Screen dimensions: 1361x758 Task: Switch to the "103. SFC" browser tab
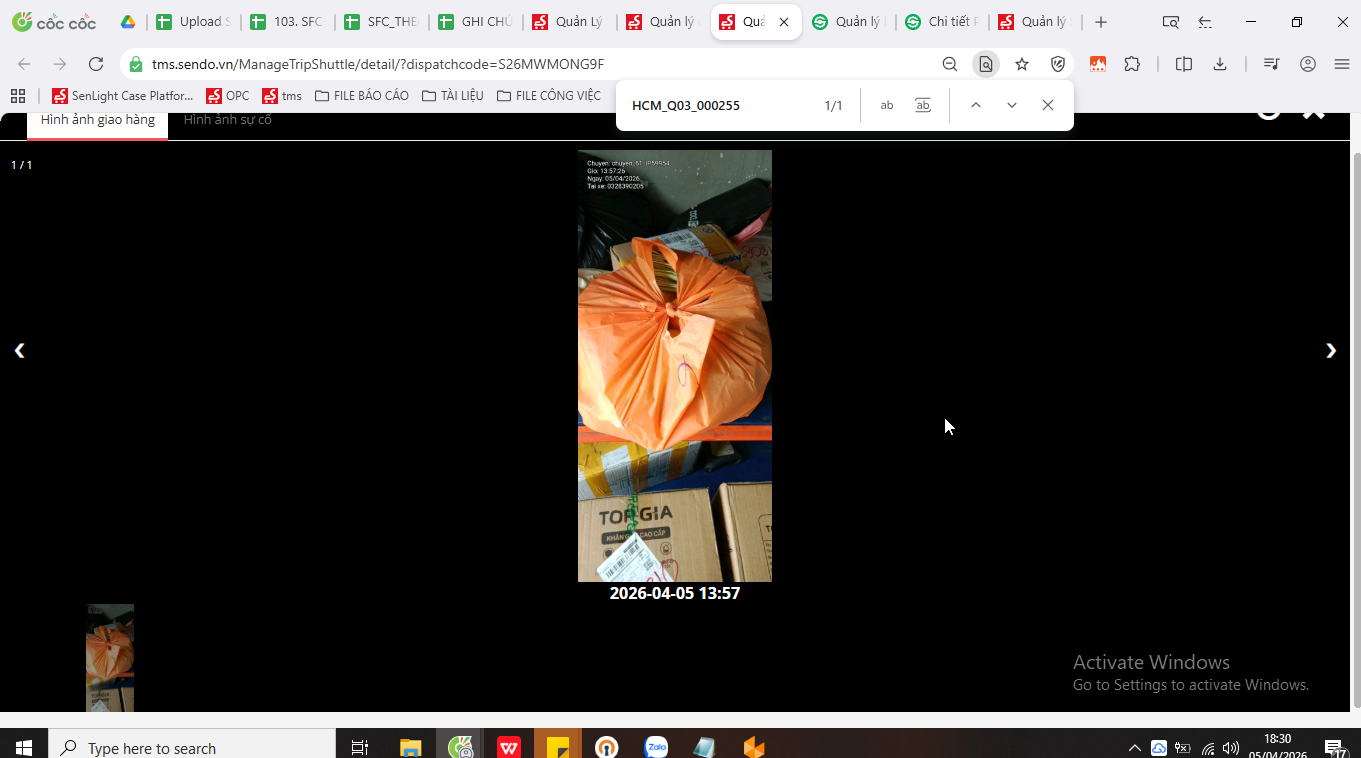(x=287, y=22)
